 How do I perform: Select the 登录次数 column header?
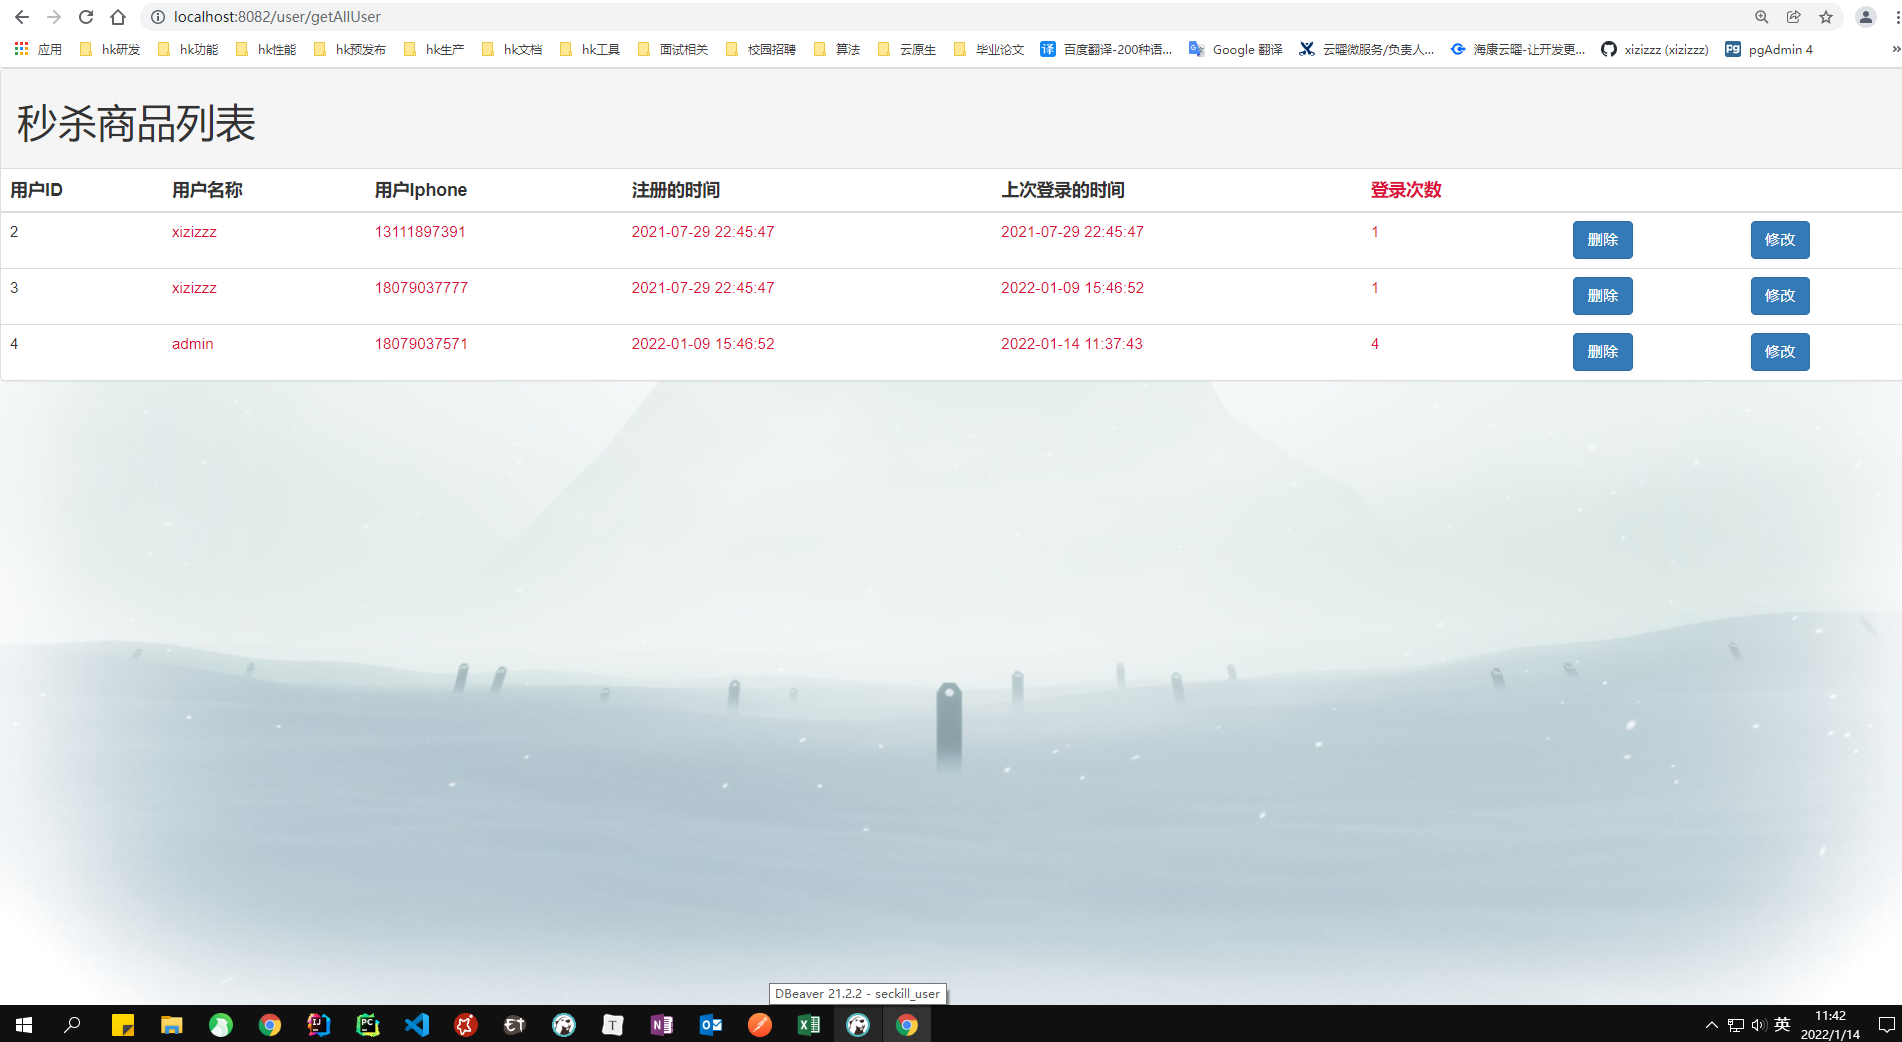pyautogui.click(x=1406, y=190)
